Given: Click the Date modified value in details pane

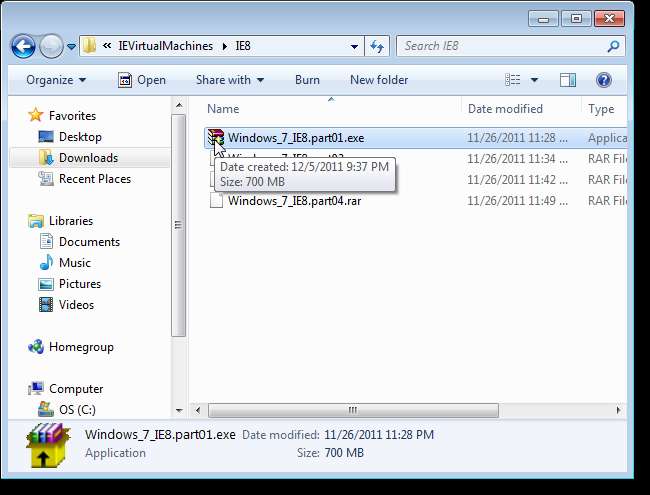Looking at the screenshot, I should pos(378,434).
